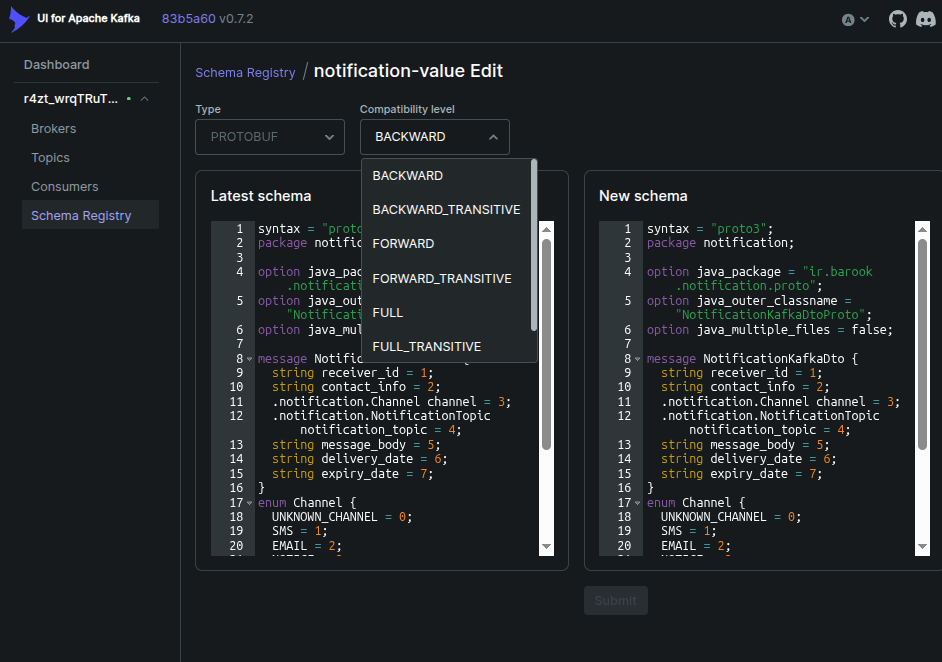Image resolution: width=942 pixels, height=662 pixels.
Task: Click 'UNKNOWN_CHANNEL = 0;' in Latest schema
Action: pos(342,517)
